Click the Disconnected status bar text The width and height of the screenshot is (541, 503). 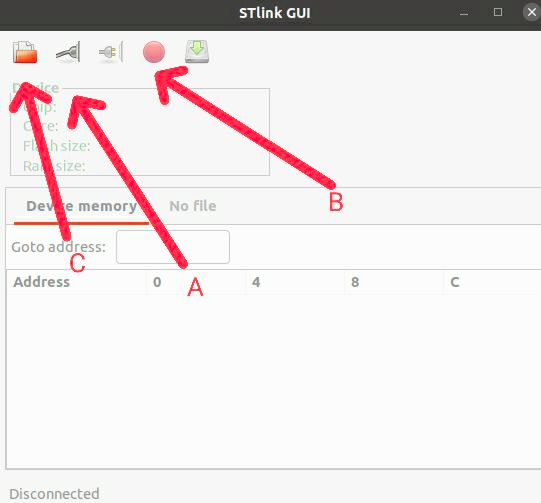click(x=55, y=494)
